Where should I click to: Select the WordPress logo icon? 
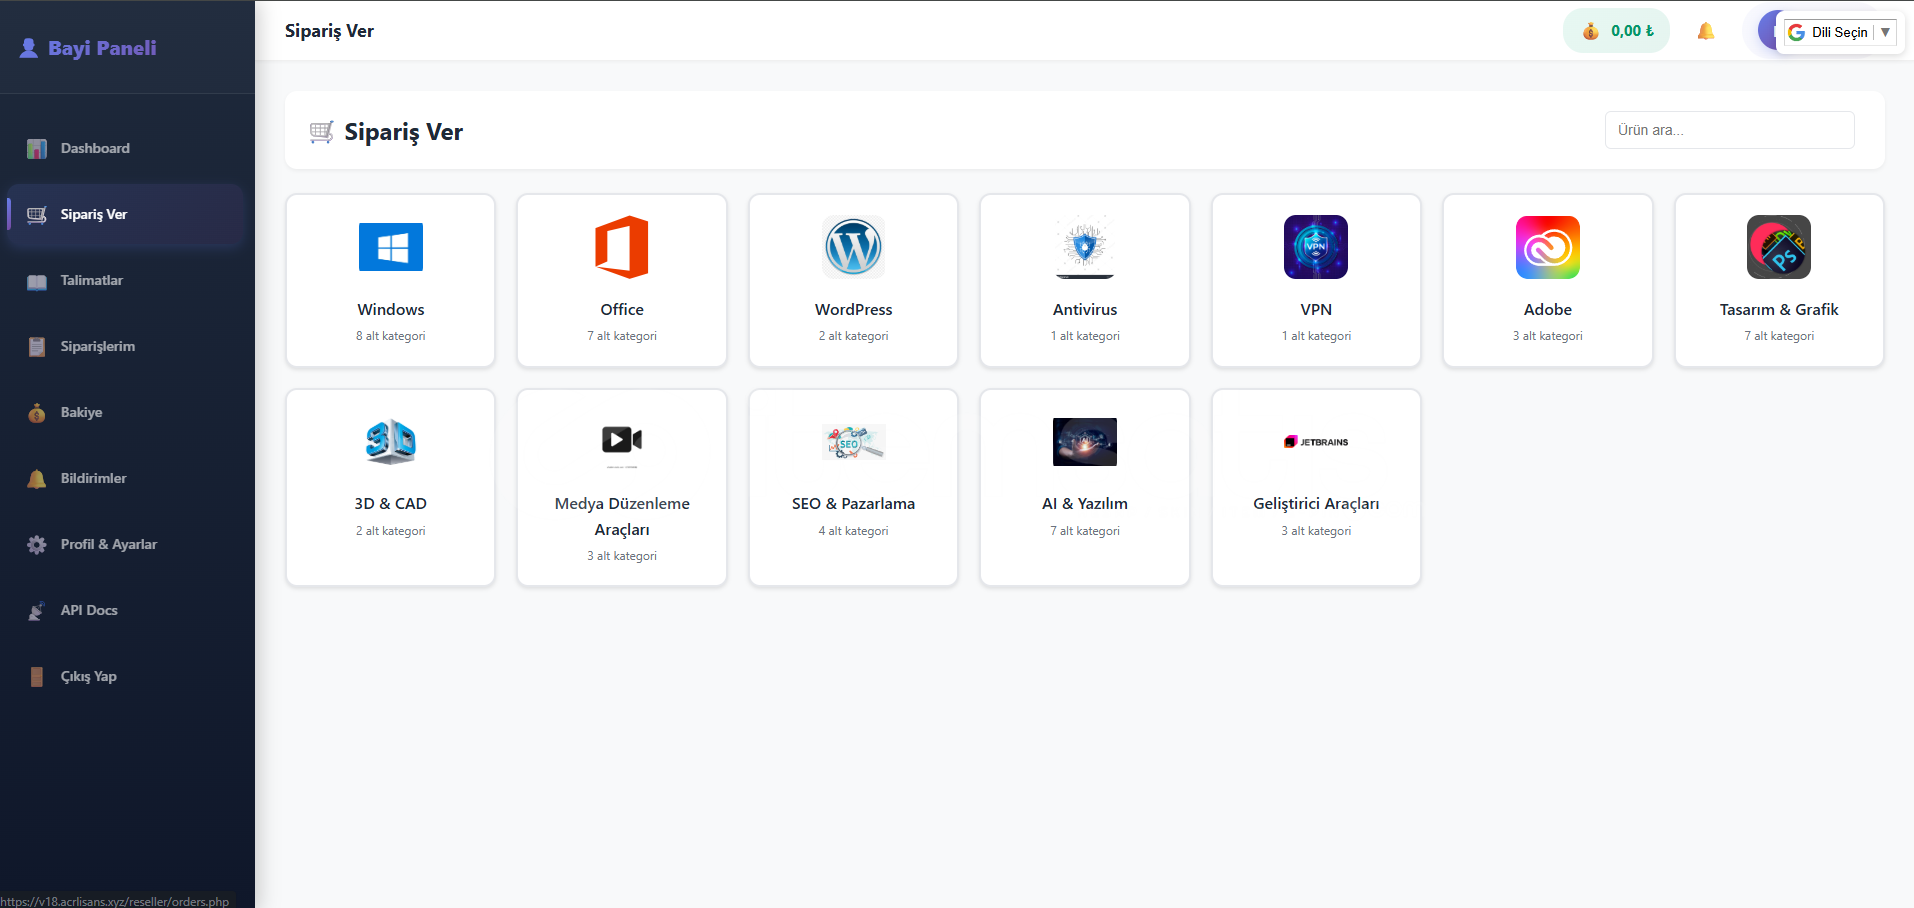(x=854, y=247)
